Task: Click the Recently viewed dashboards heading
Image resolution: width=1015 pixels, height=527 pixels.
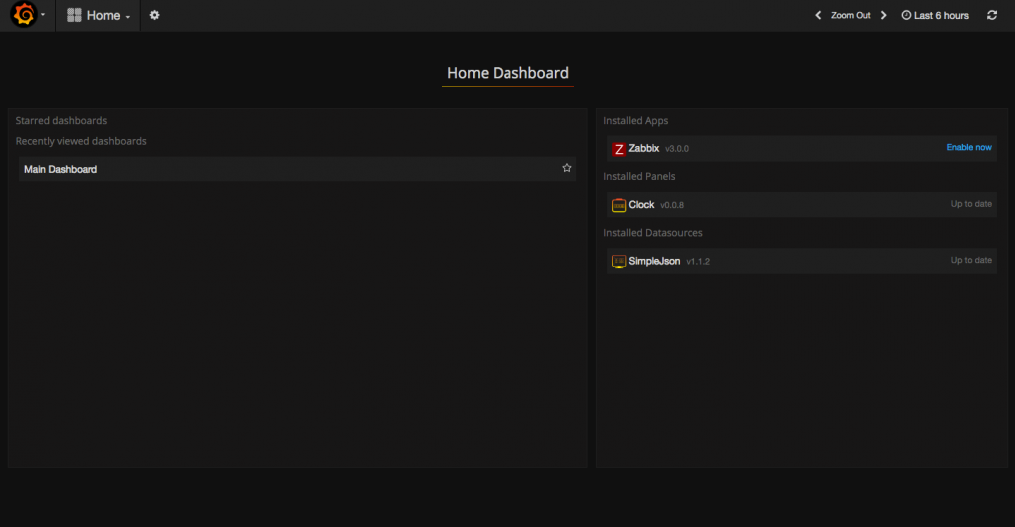Action: coord(81,141)
